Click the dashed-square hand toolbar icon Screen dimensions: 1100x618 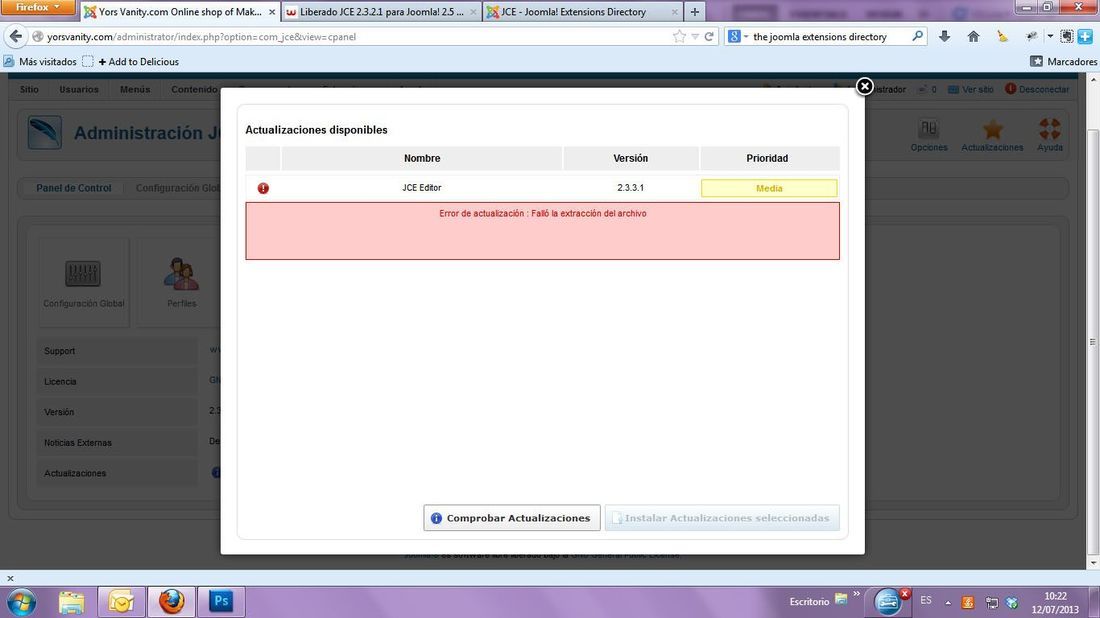point(1066,36)
